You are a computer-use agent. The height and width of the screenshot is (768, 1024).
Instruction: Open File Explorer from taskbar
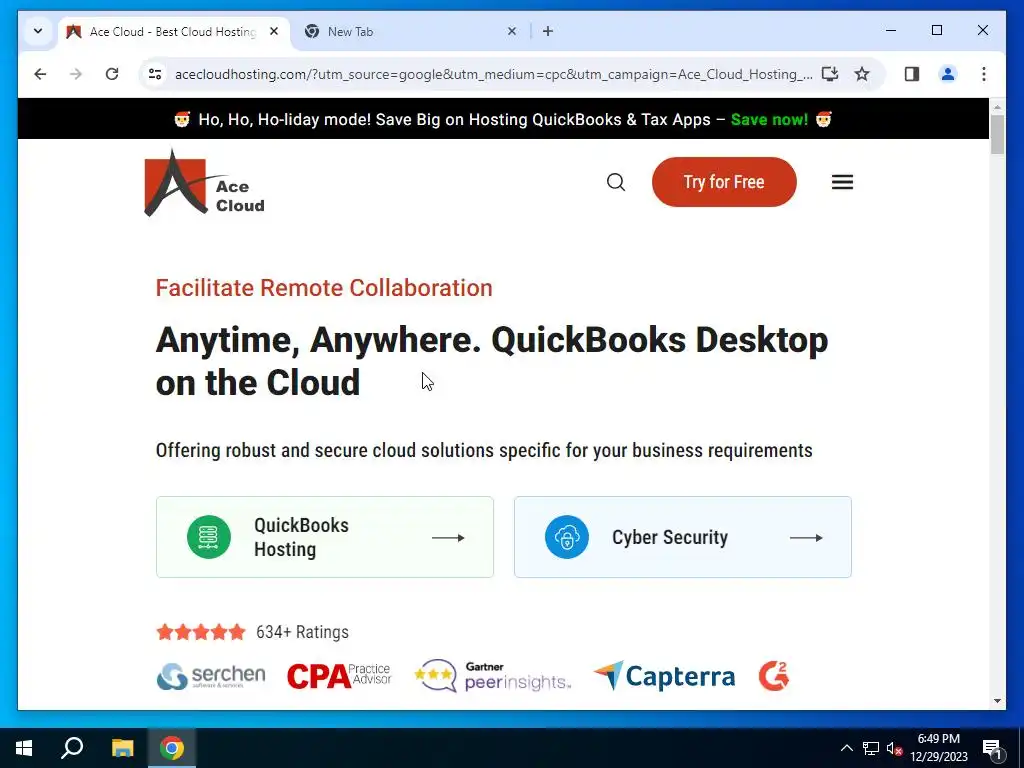click(122, 748)
